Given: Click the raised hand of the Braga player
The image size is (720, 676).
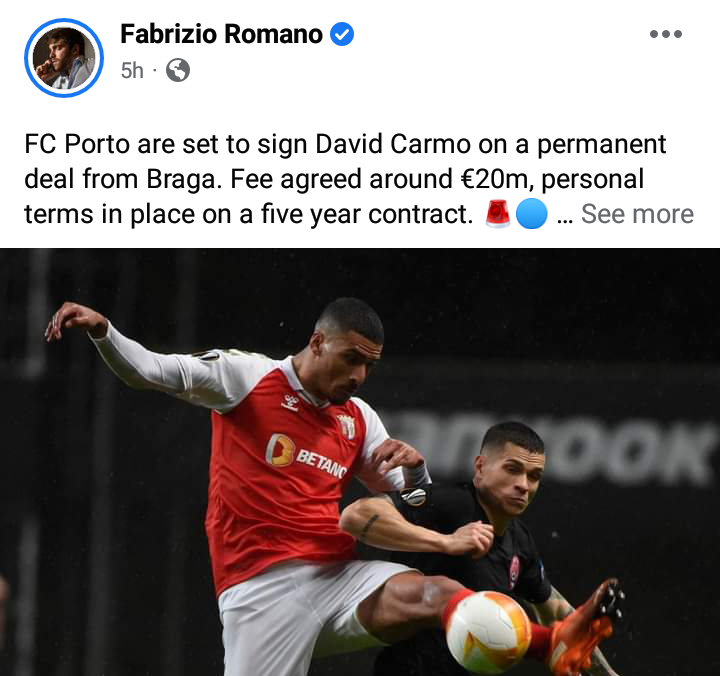Looking at the screenshot, I should [73, 321].
